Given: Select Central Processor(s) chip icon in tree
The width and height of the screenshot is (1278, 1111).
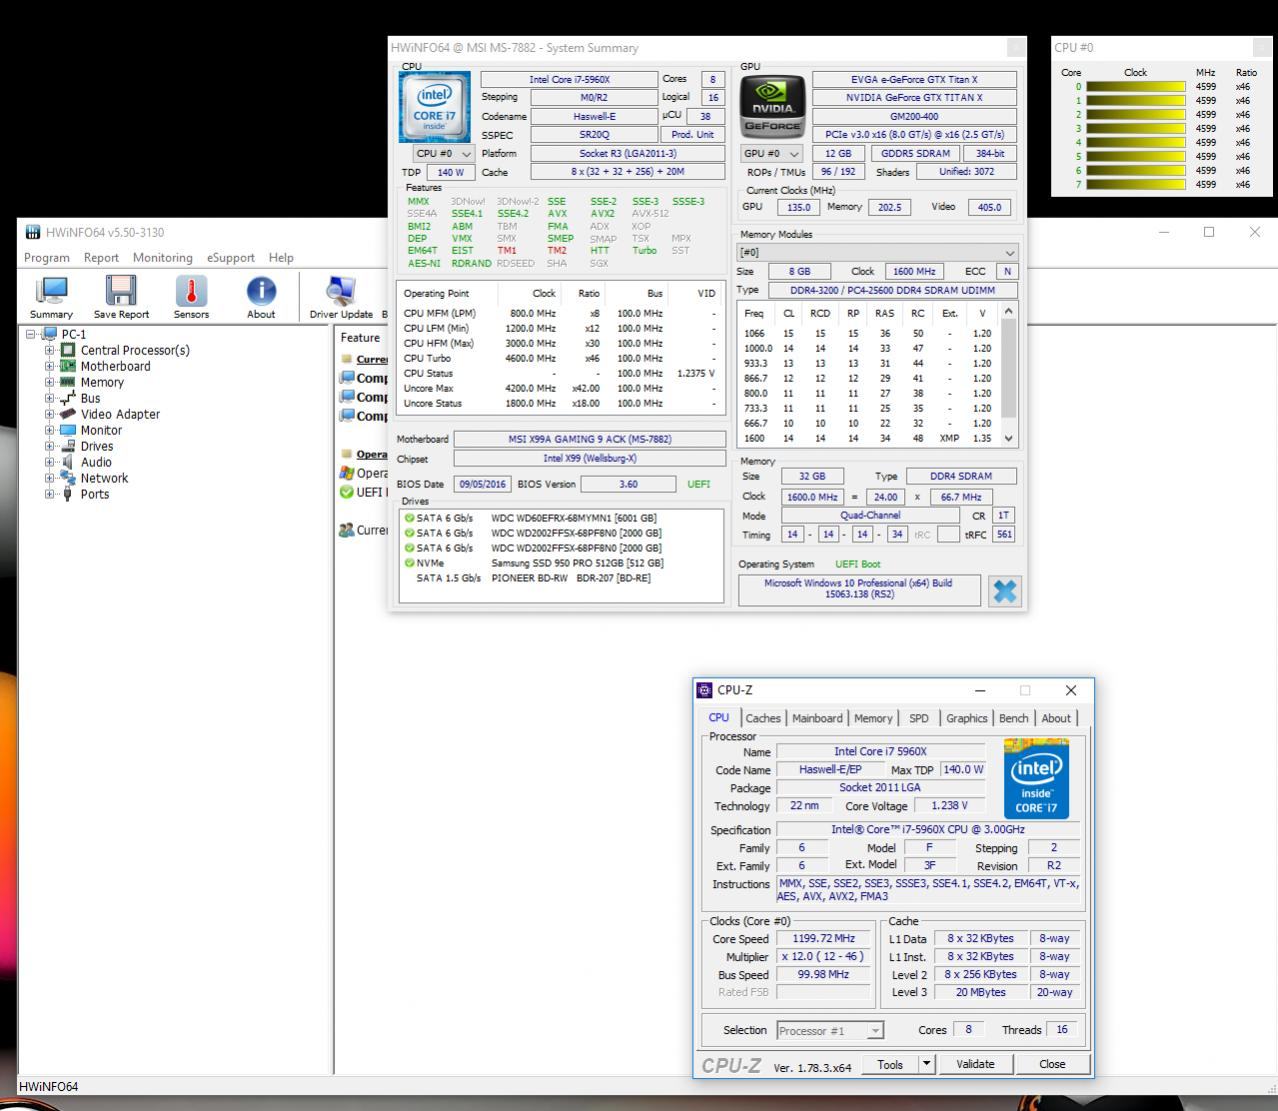Looking at the screenshot, I should (x=68, y=350).
